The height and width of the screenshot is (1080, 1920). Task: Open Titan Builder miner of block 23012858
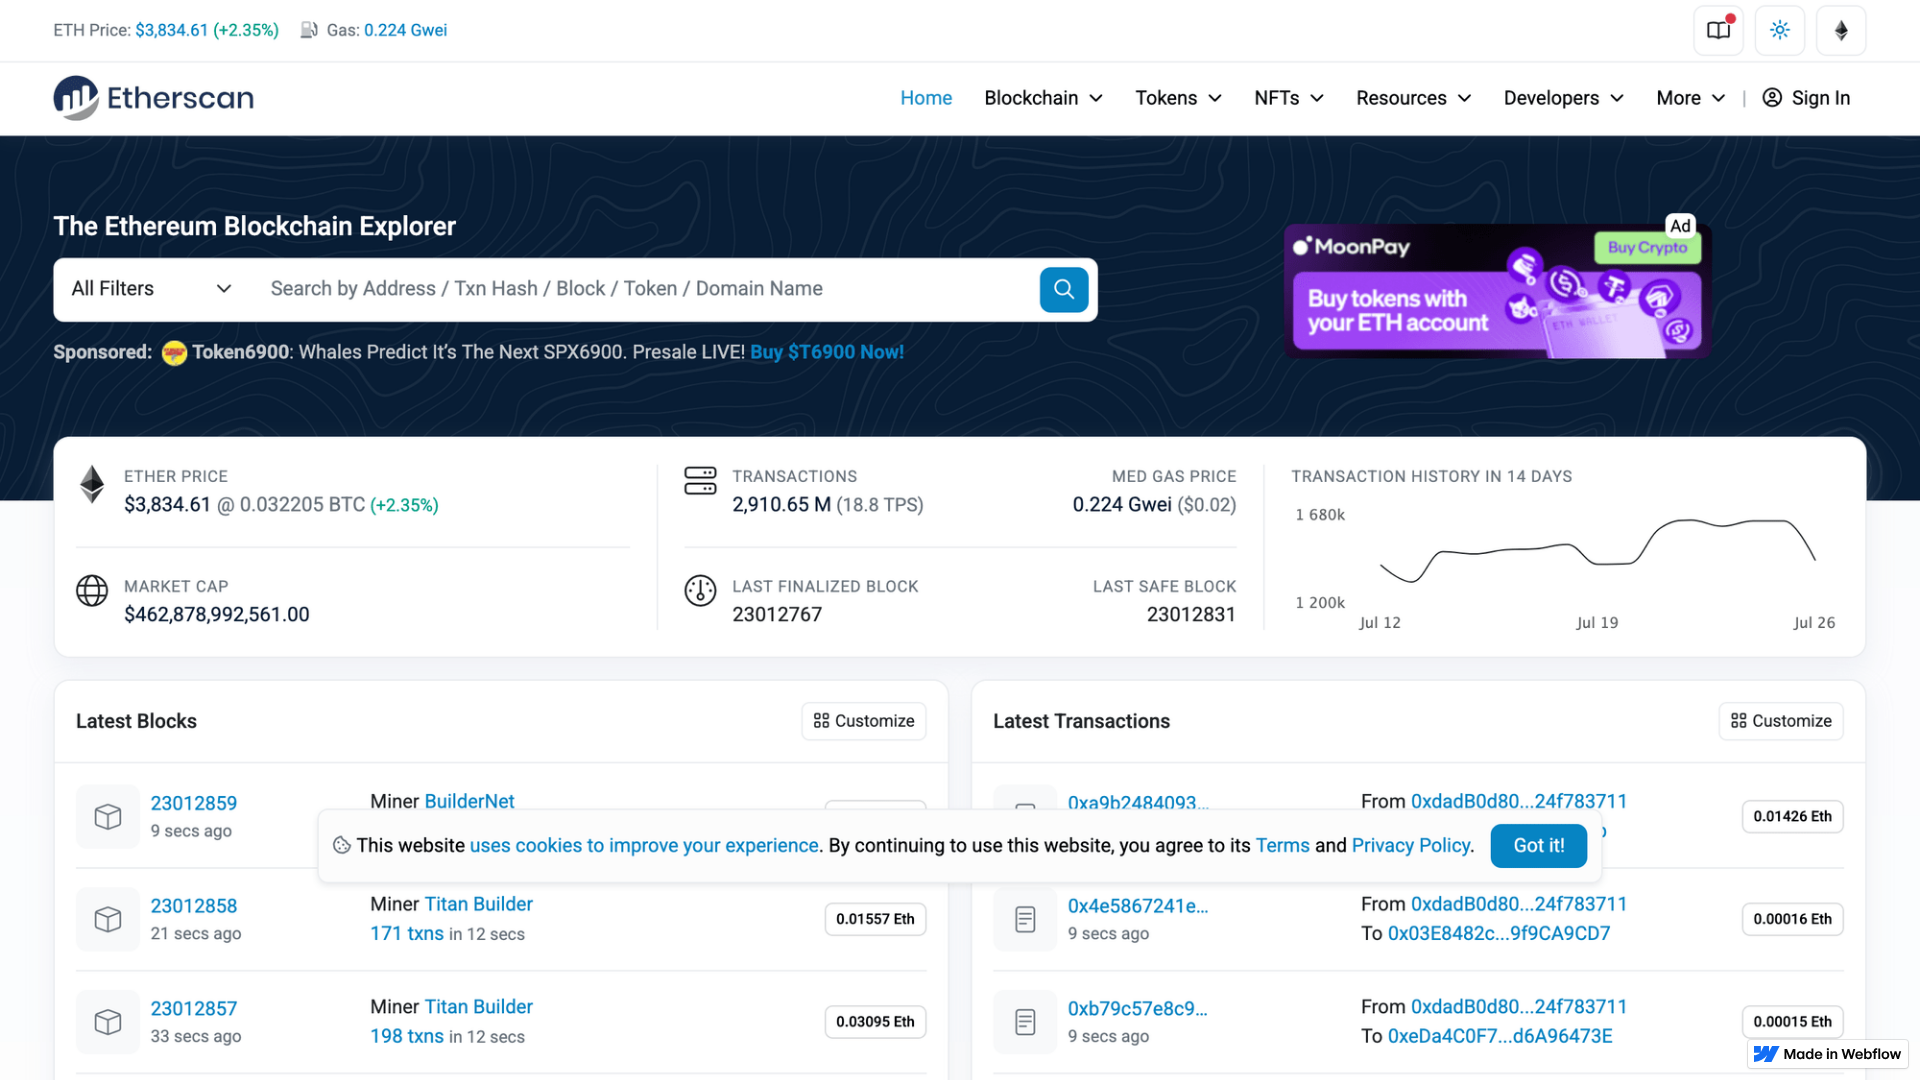[479, 904]
